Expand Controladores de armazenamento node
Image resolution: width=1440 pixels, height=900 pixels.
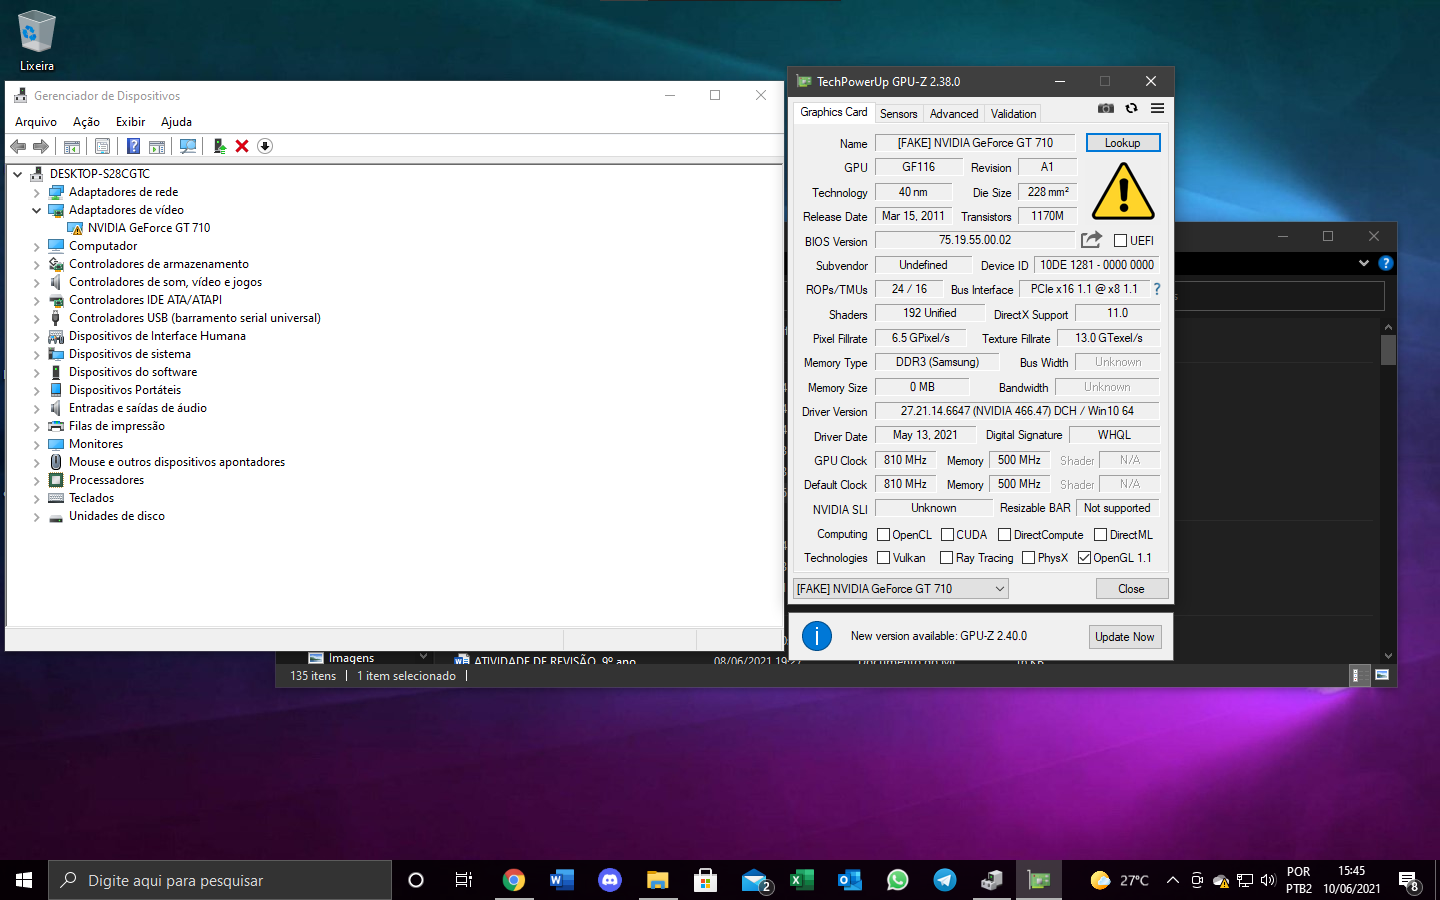coord(37,265)
